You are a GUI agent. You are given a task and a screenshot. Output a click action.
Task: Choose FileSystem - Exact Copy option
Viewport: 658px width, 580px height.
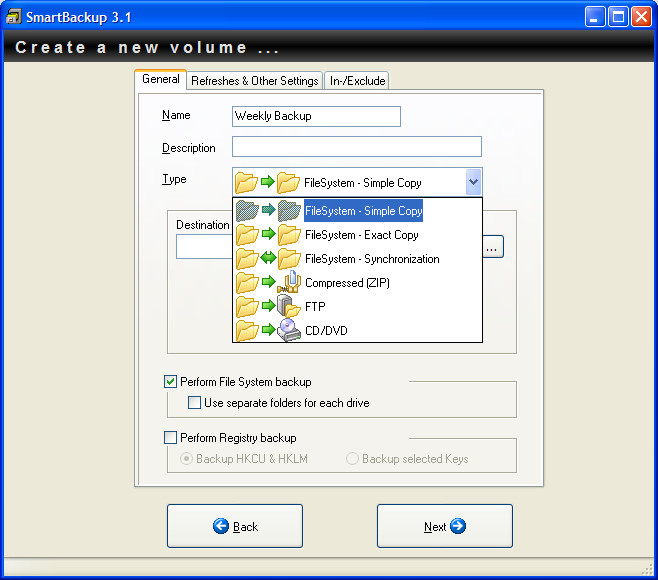coord(357,235)
